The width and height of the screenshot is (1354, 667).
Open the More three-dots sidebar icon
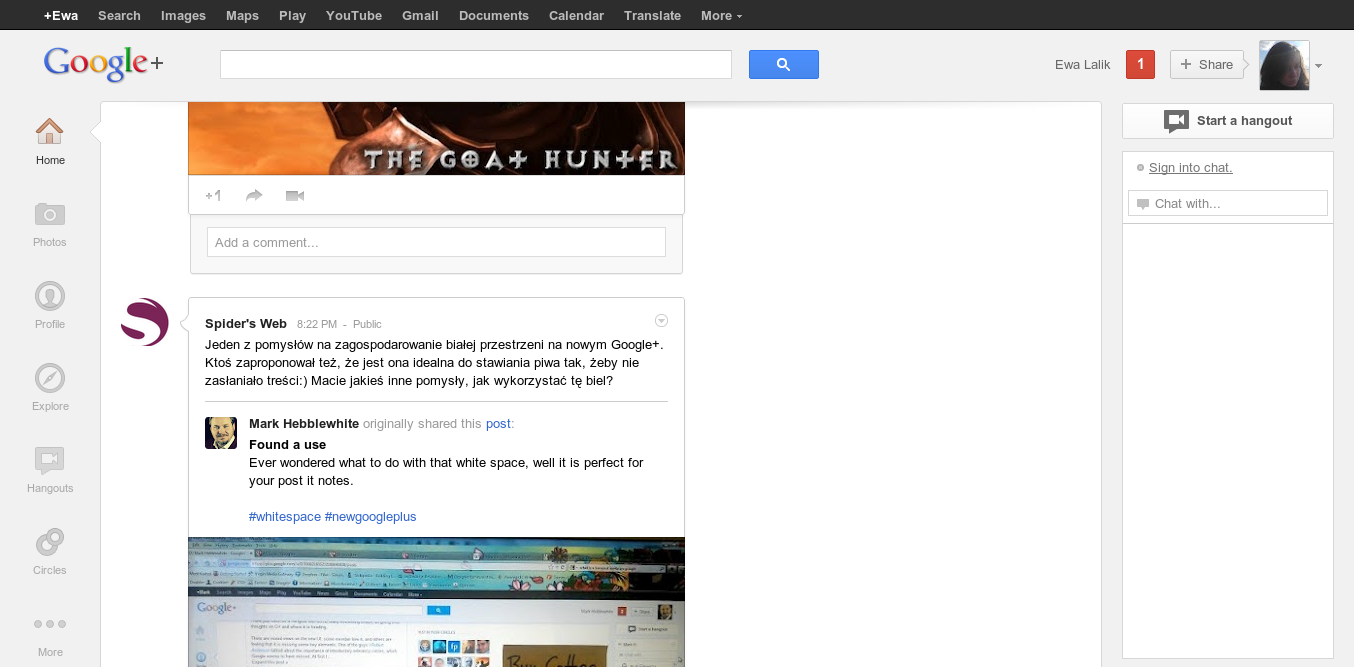[50, 624]
